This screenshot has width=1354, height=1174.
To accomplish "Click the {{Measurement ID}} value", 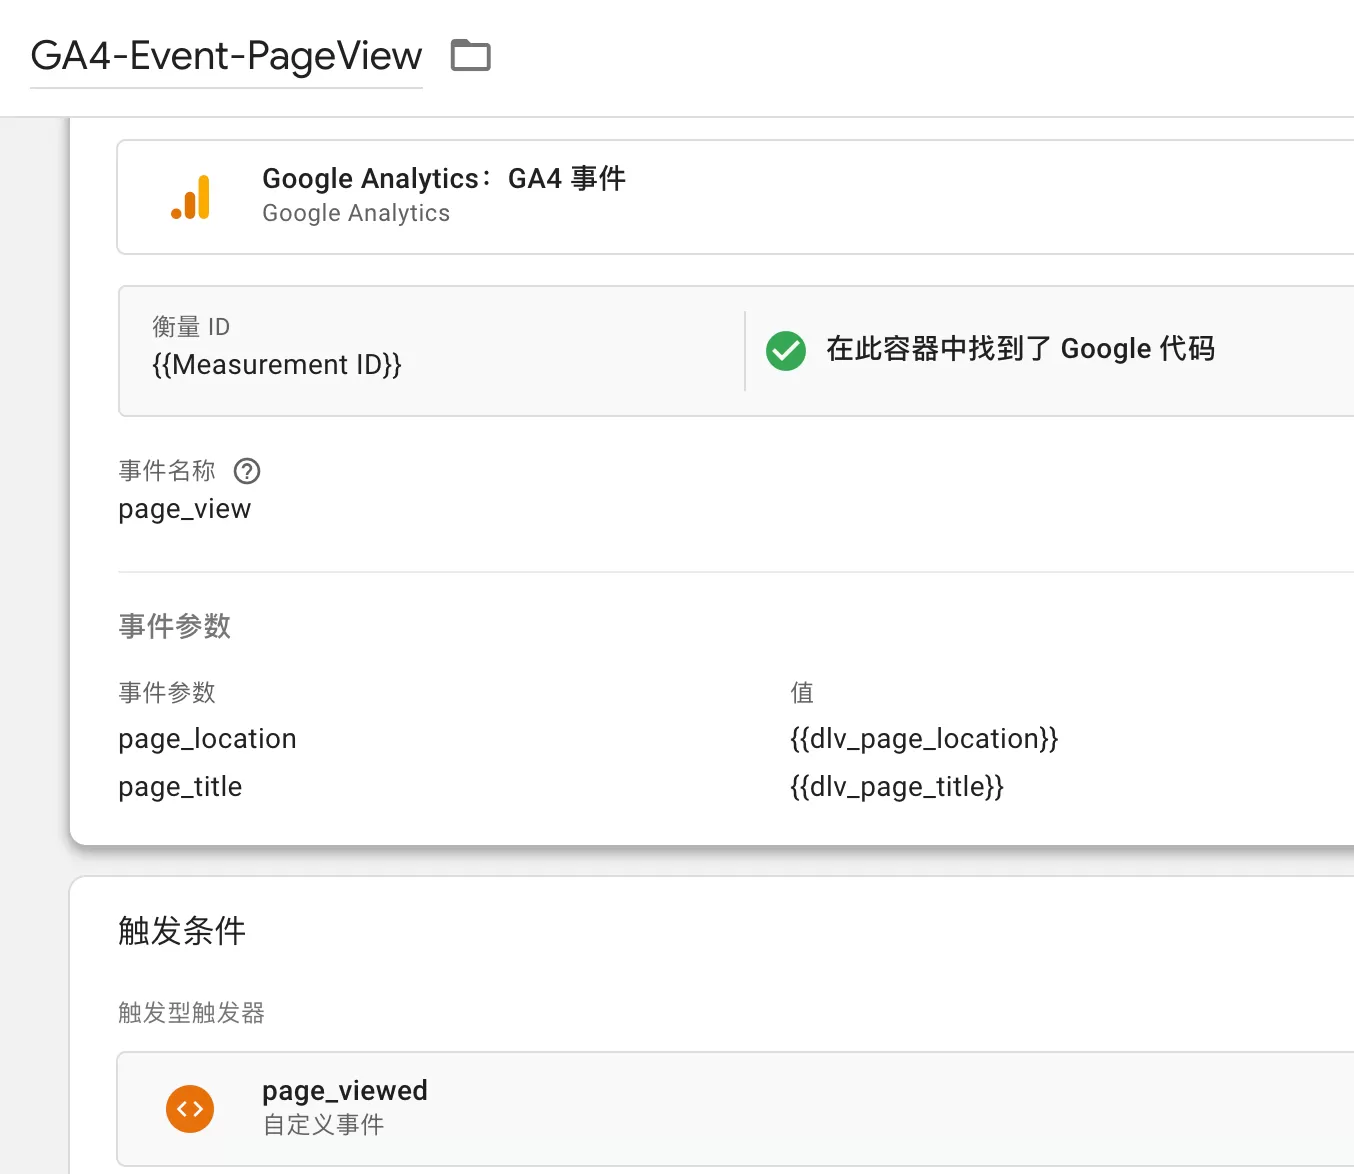I will [x=277, y=365].
